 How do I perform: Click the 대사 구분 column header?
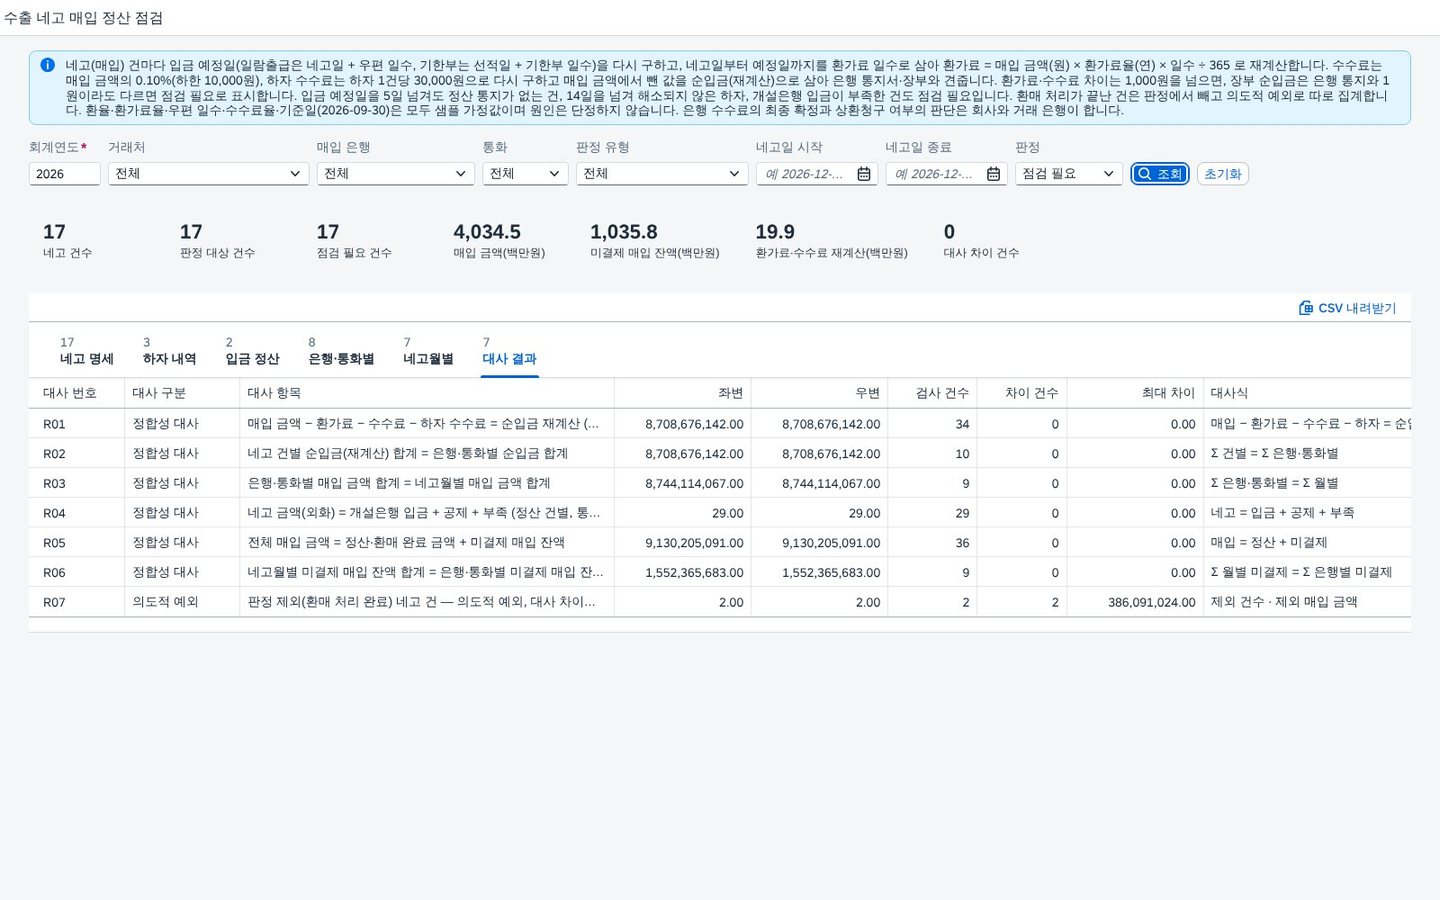point(181,393)
